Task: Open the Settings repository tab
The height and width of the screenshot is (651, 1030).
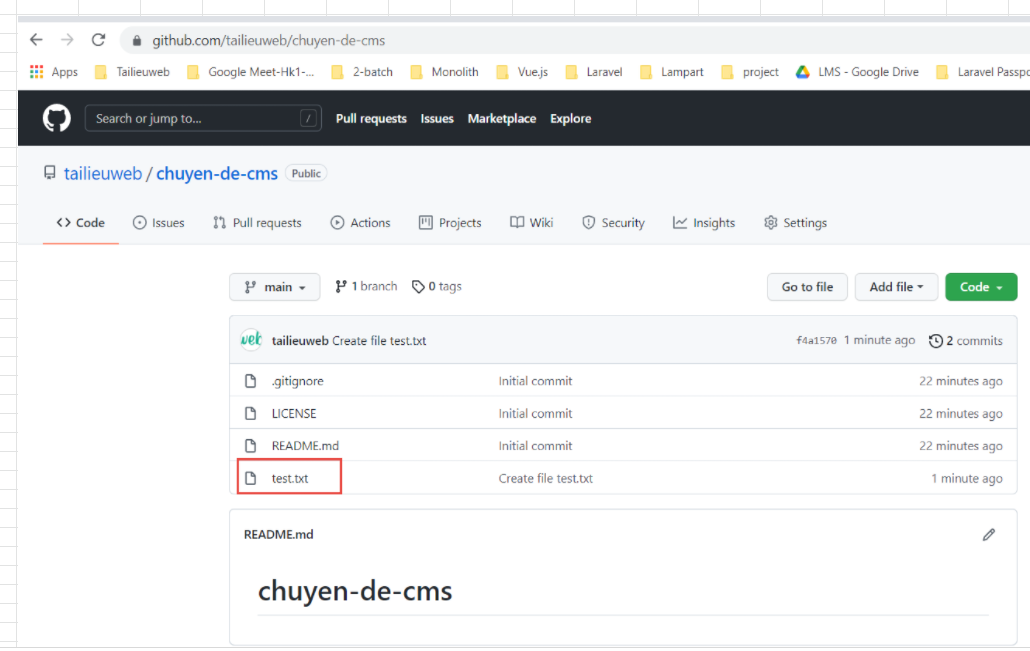Action: (795, 223)
